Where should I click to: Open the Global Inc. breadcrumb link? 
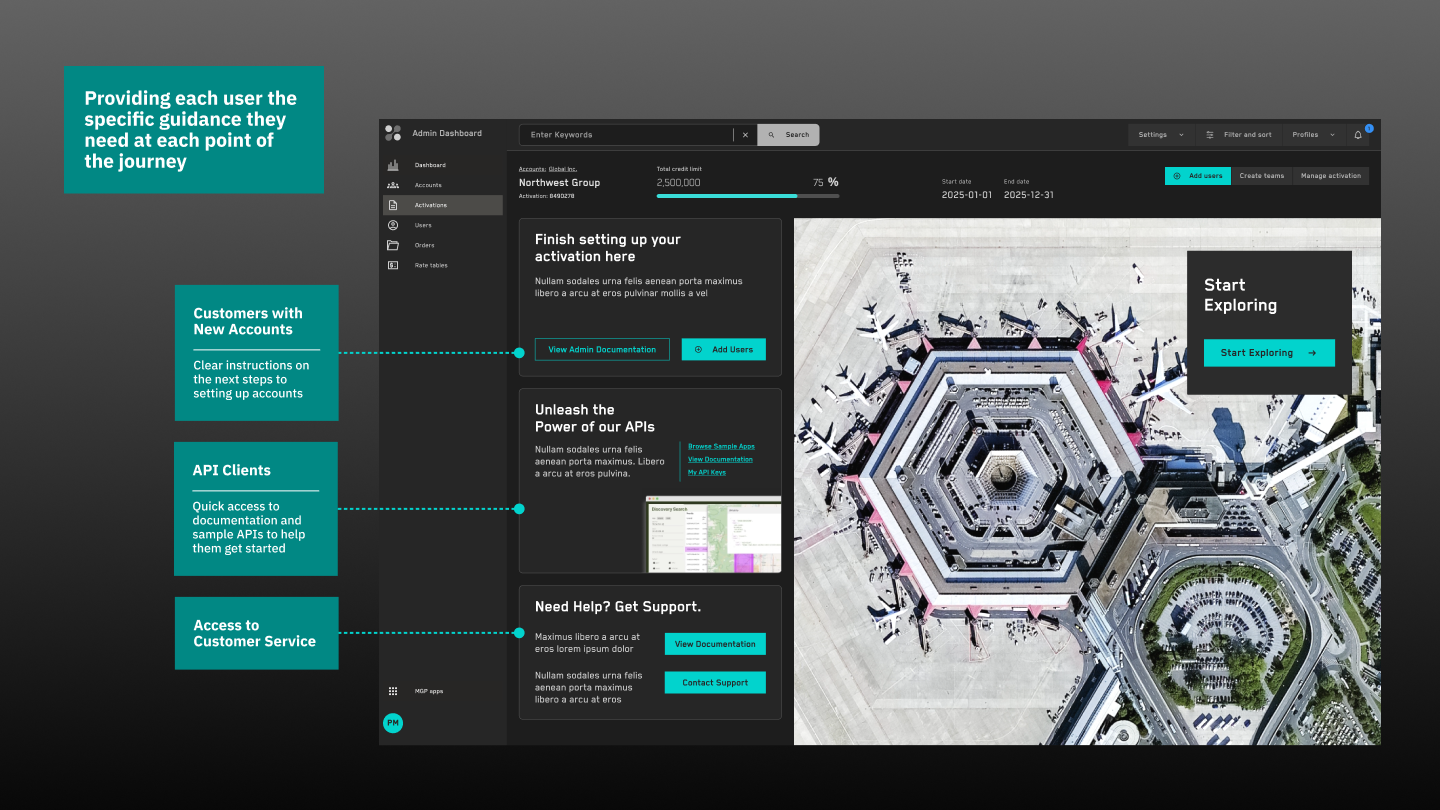point(563,169)
